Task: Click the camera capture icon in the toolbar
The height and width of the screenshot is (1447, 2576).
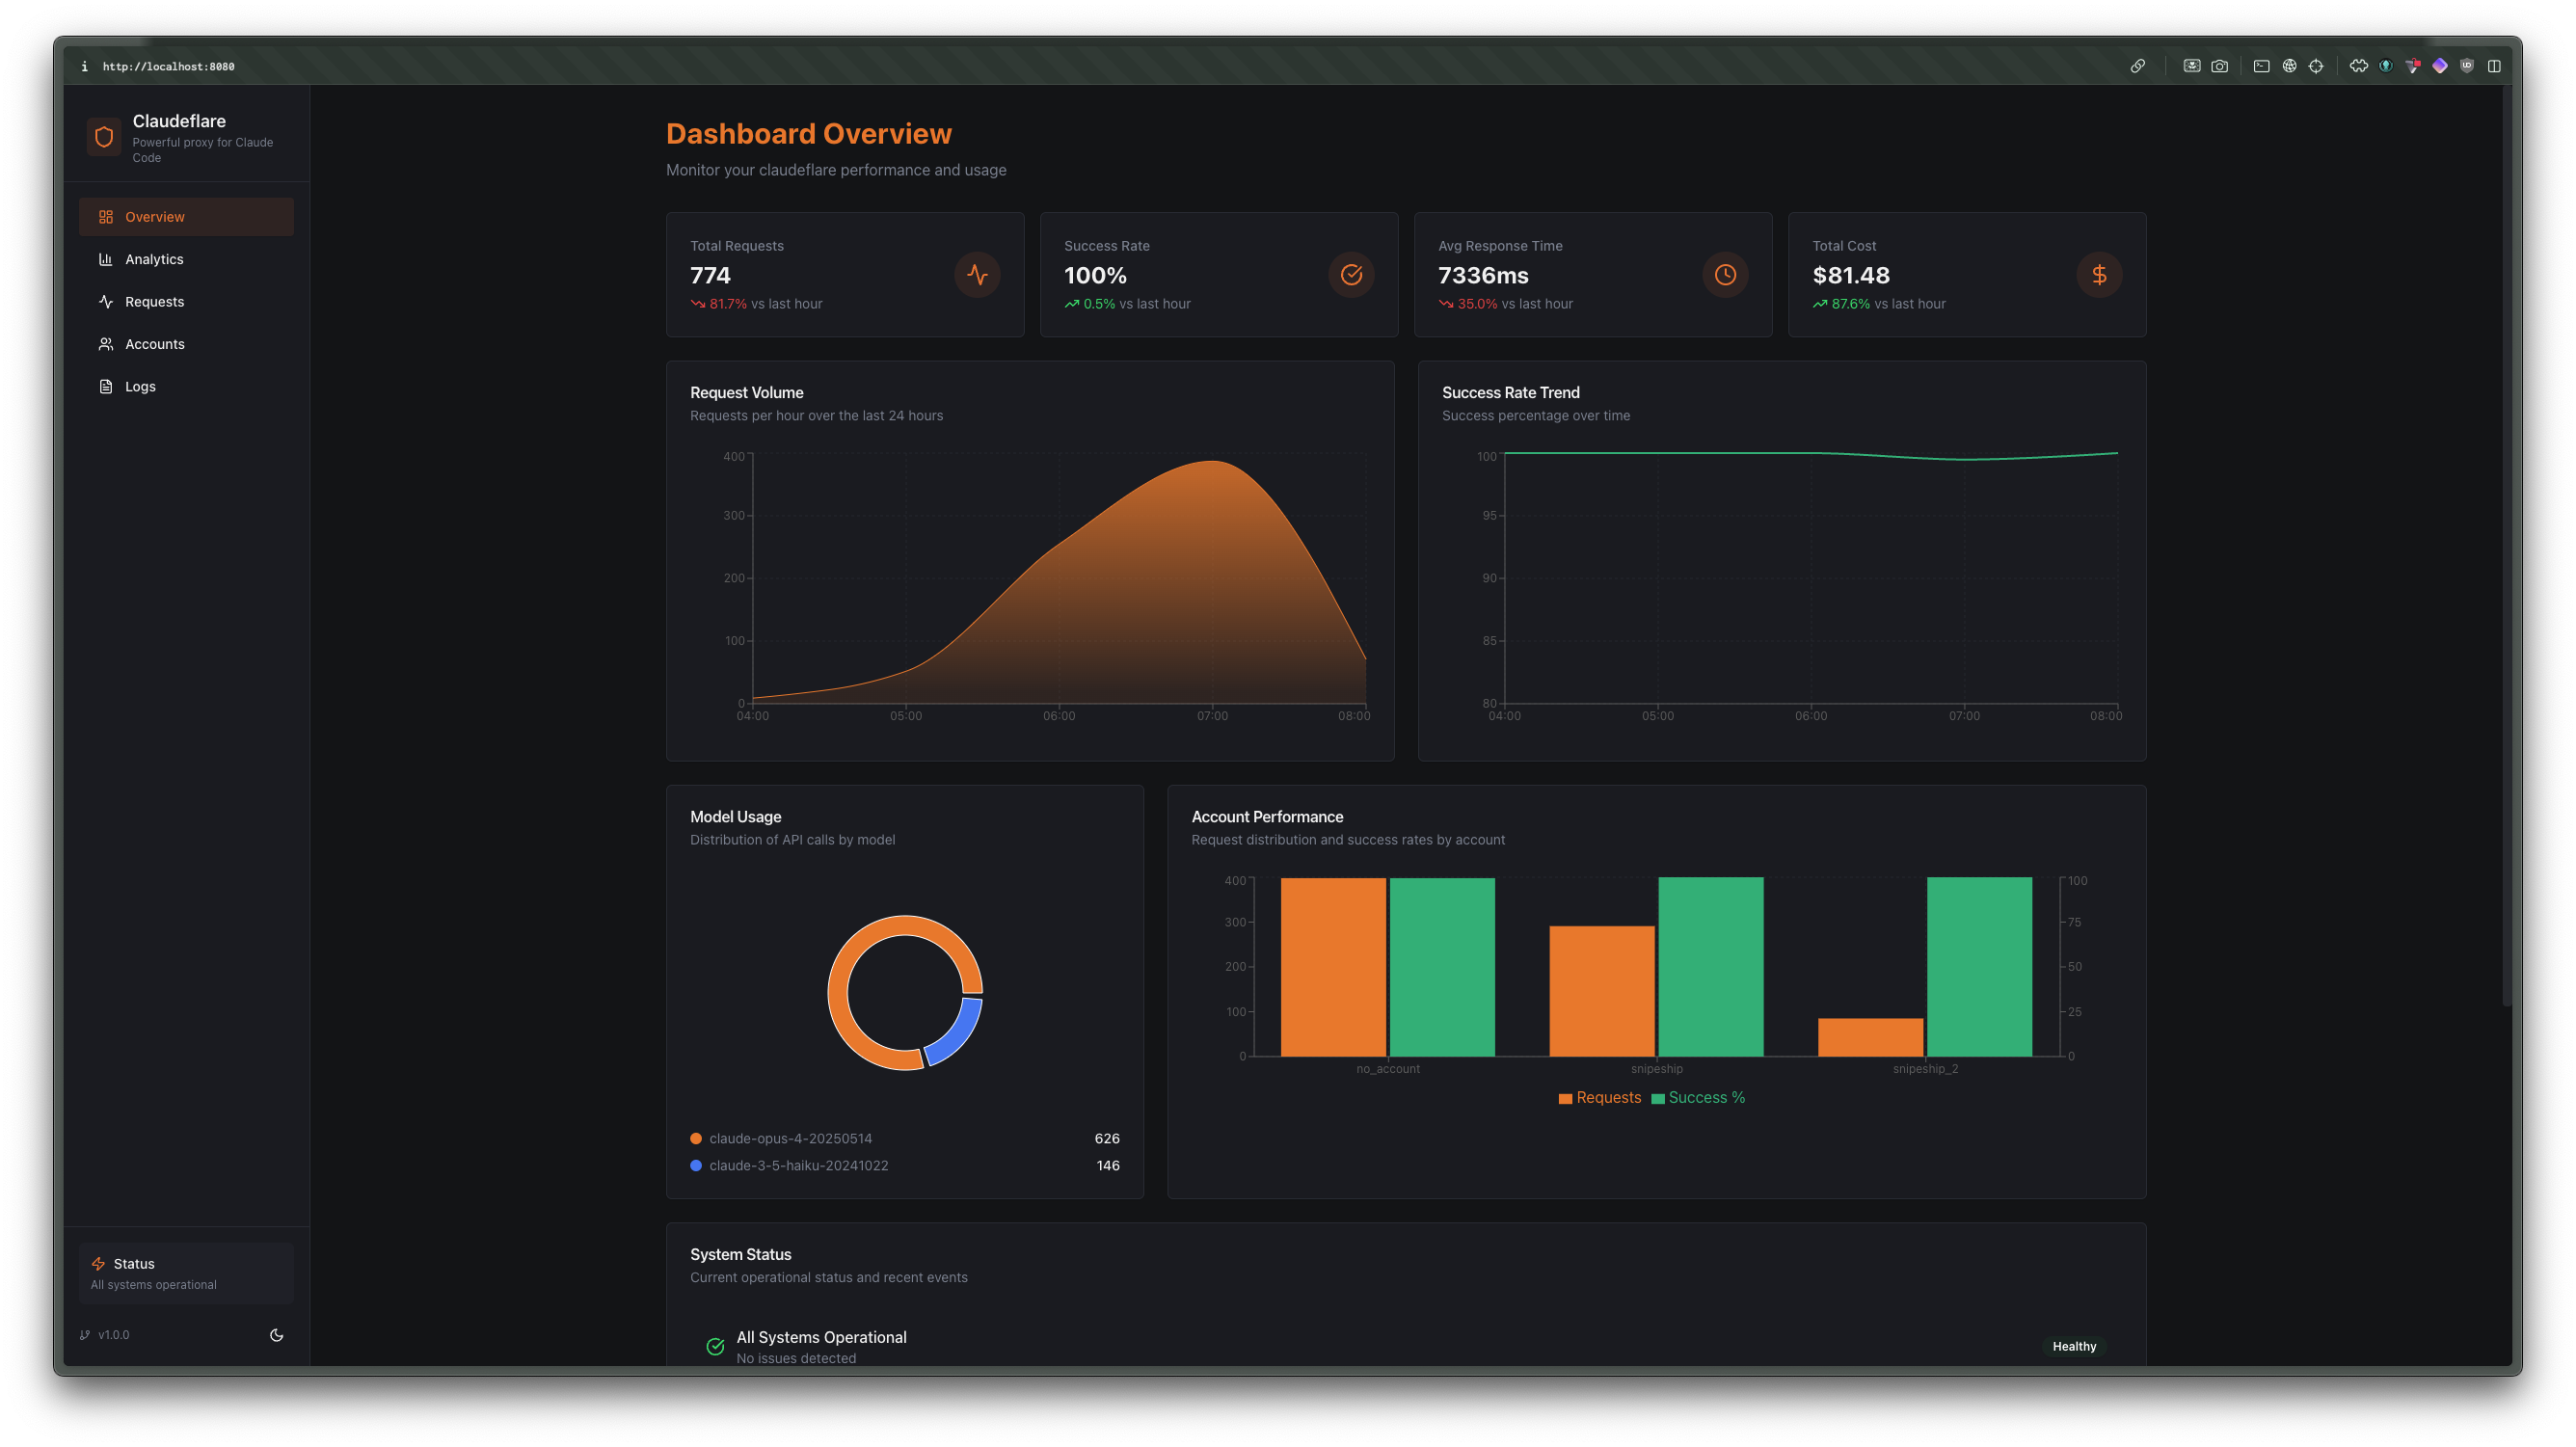Action: point(2219,65)
